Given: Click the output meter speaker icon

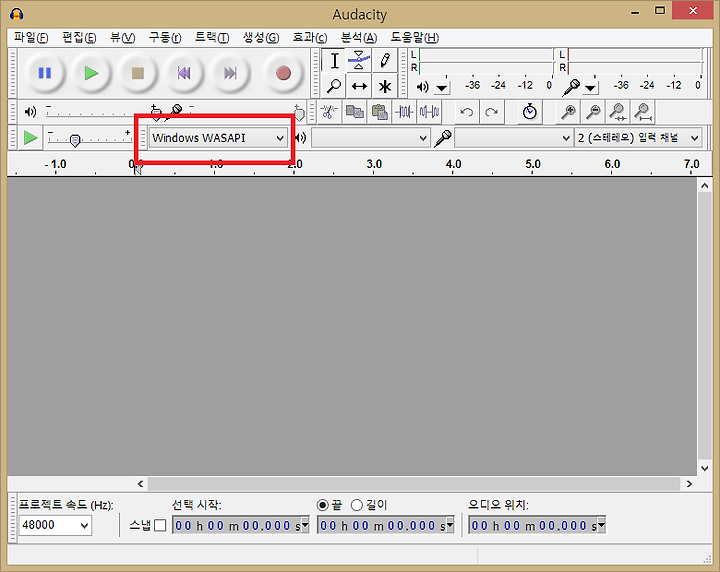Looking at the screenshot, I should (x=422, y=87).
